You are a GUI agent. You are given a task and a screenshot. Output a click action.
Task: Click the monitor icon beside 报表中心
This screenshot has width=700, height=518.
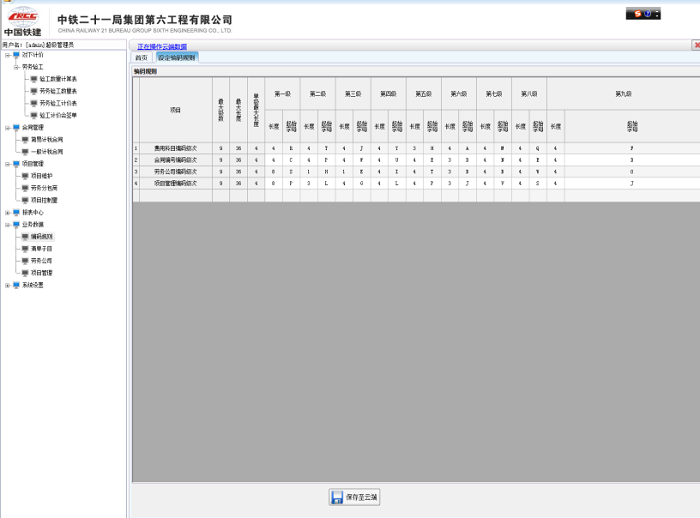point(16,212)
